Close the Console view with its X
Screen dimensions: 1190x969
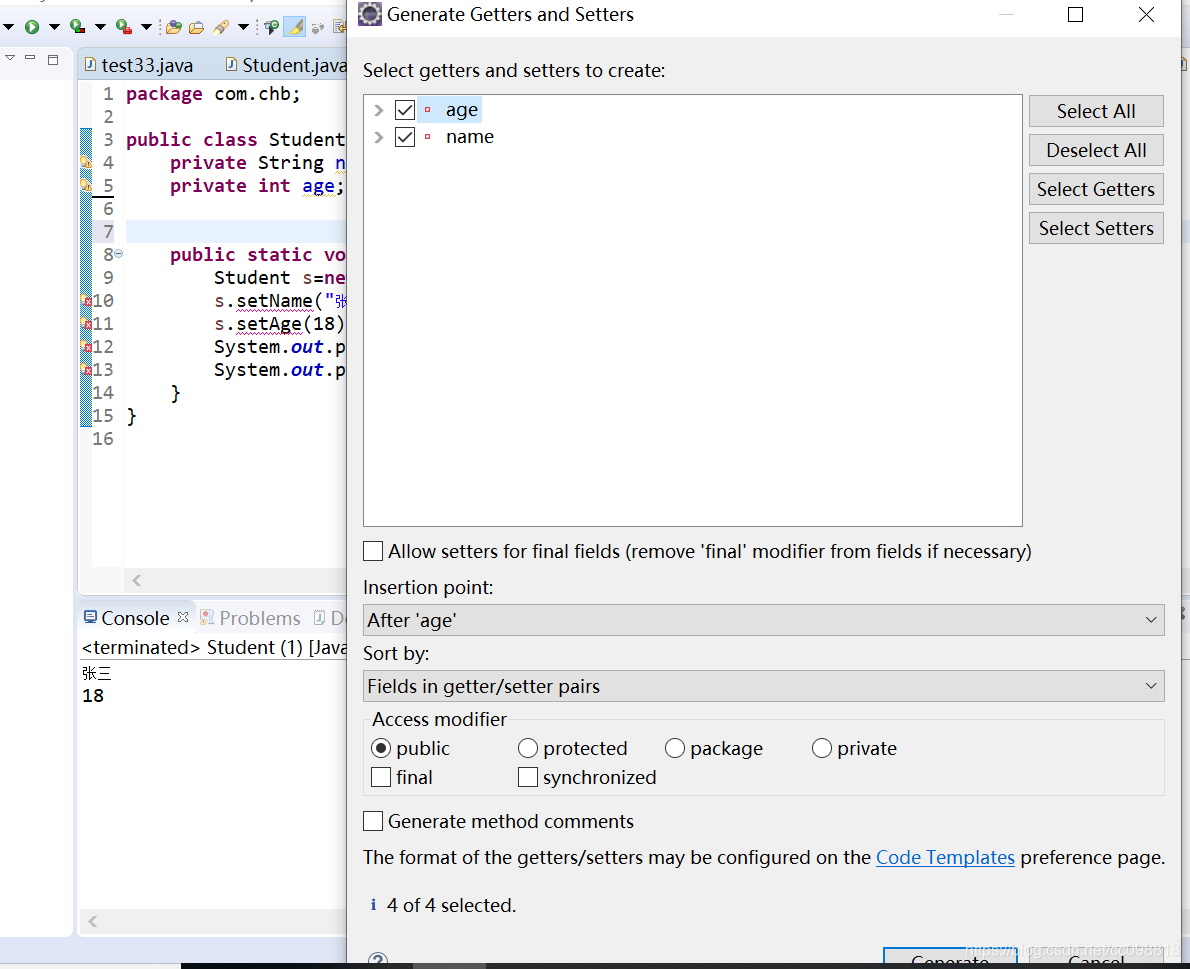[183, 617]
